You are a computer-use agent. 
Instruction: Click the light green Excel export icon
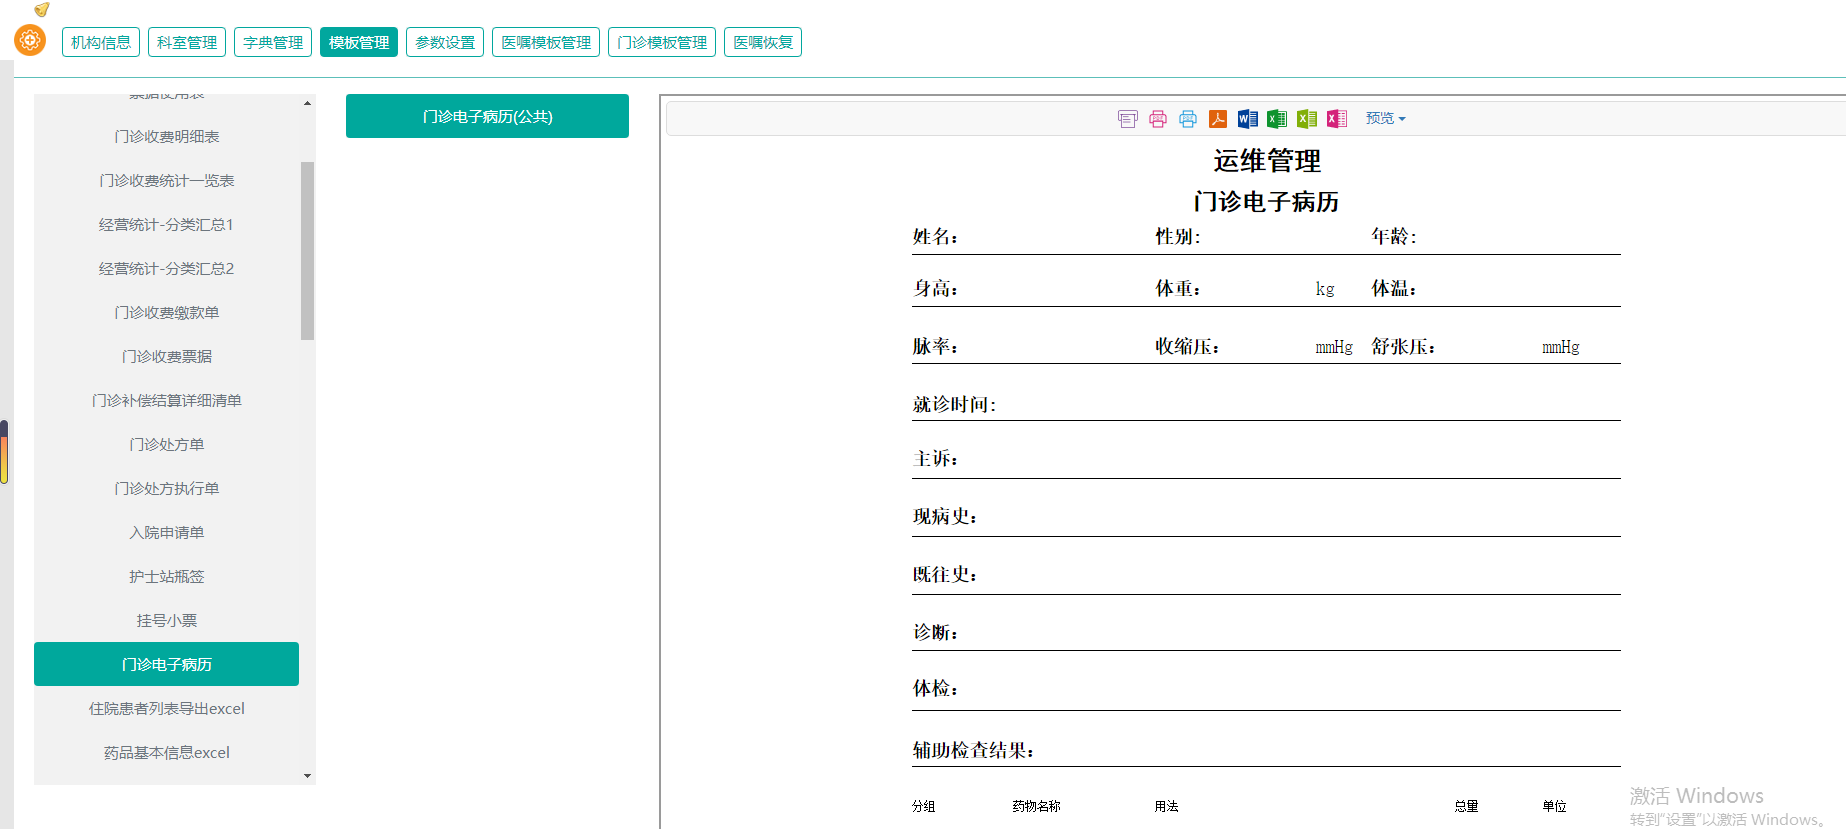(x=1307, y=119)
